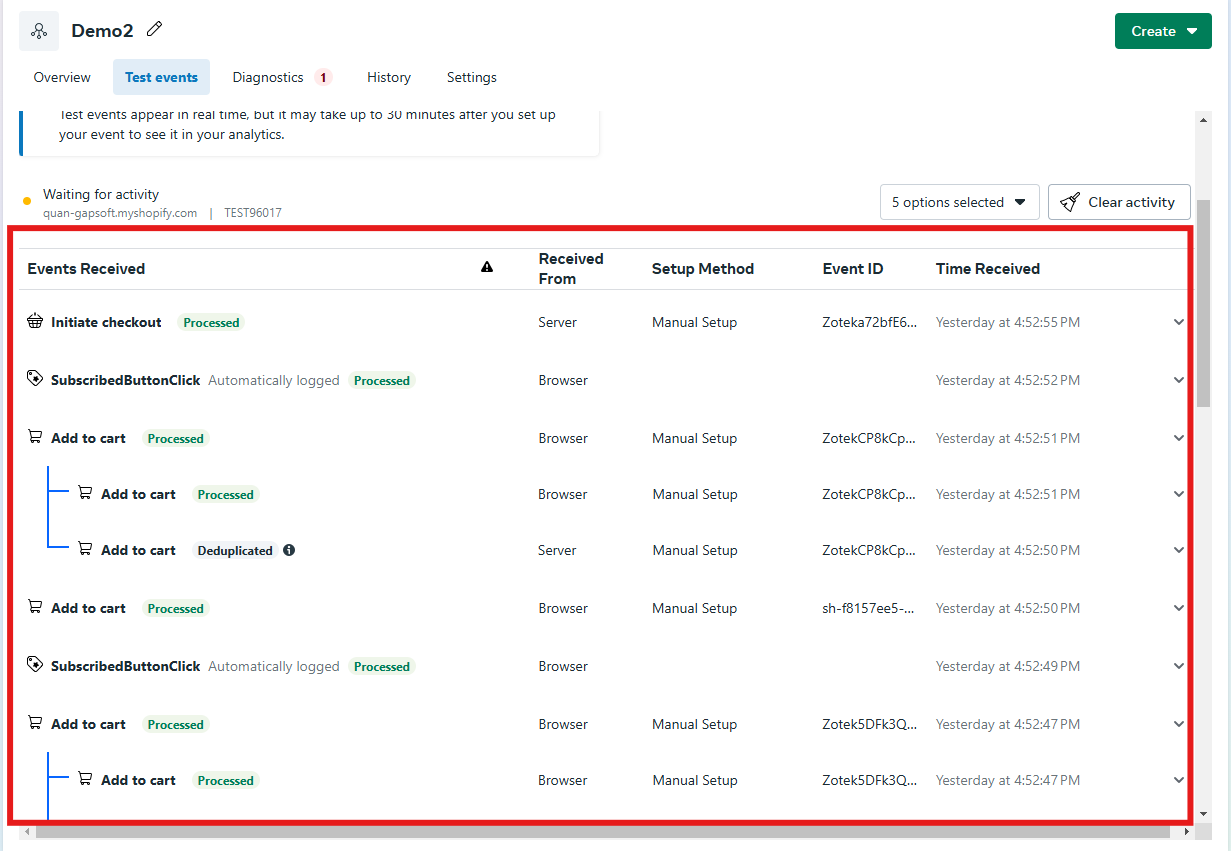Click the warning triangle column header icon
Image resolution: width=1231 pixels, height=851 pixels.
coord(487,267)
